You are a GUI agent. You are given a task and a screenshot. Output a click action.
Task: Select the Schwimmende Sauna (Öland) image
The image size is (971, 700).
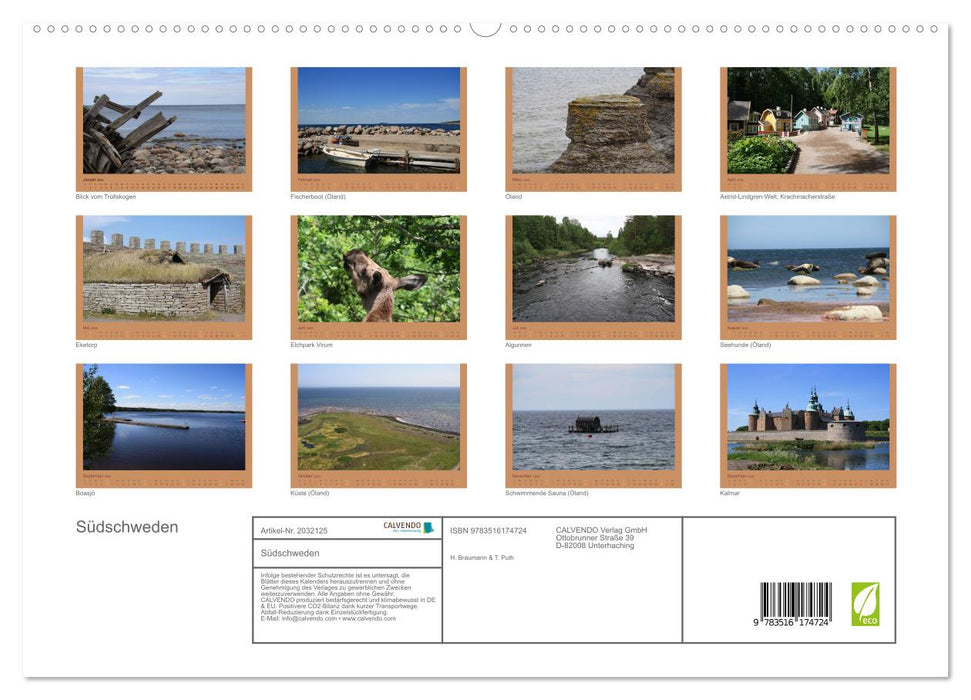(x=593, y=420)
